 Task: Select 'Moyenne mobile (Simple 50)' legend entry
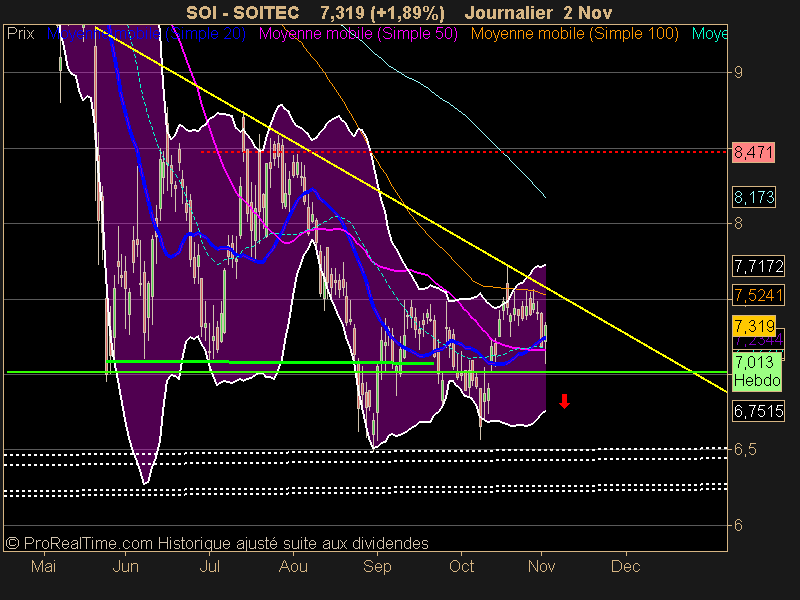(x=358, y=34)
